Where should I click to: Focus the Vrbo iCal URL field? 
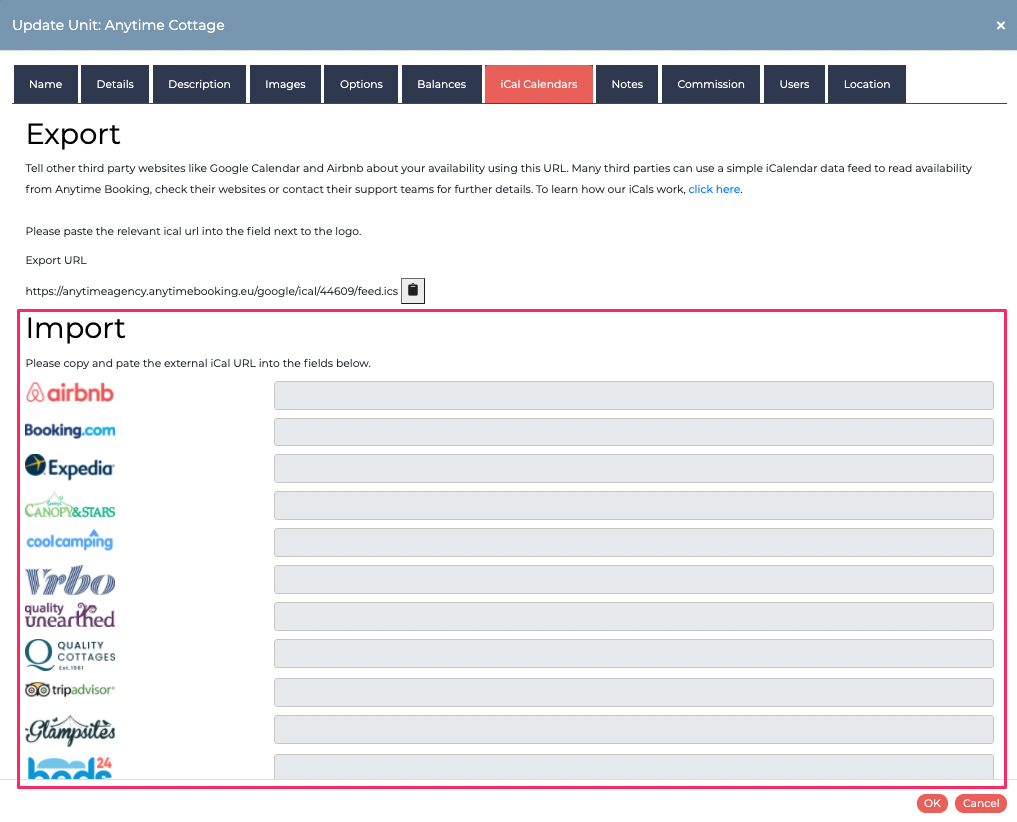[634, 579]
